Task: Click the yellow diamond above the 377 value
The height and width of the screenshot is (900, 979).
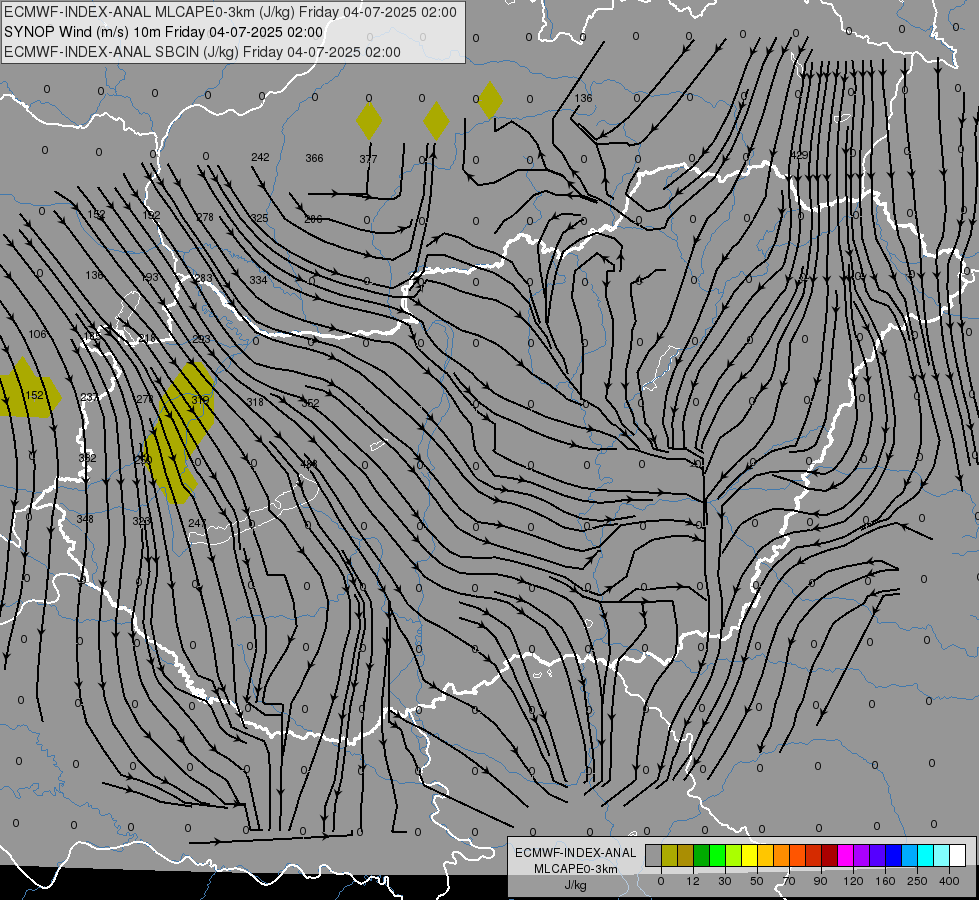Action: click(x=369, y=121)
